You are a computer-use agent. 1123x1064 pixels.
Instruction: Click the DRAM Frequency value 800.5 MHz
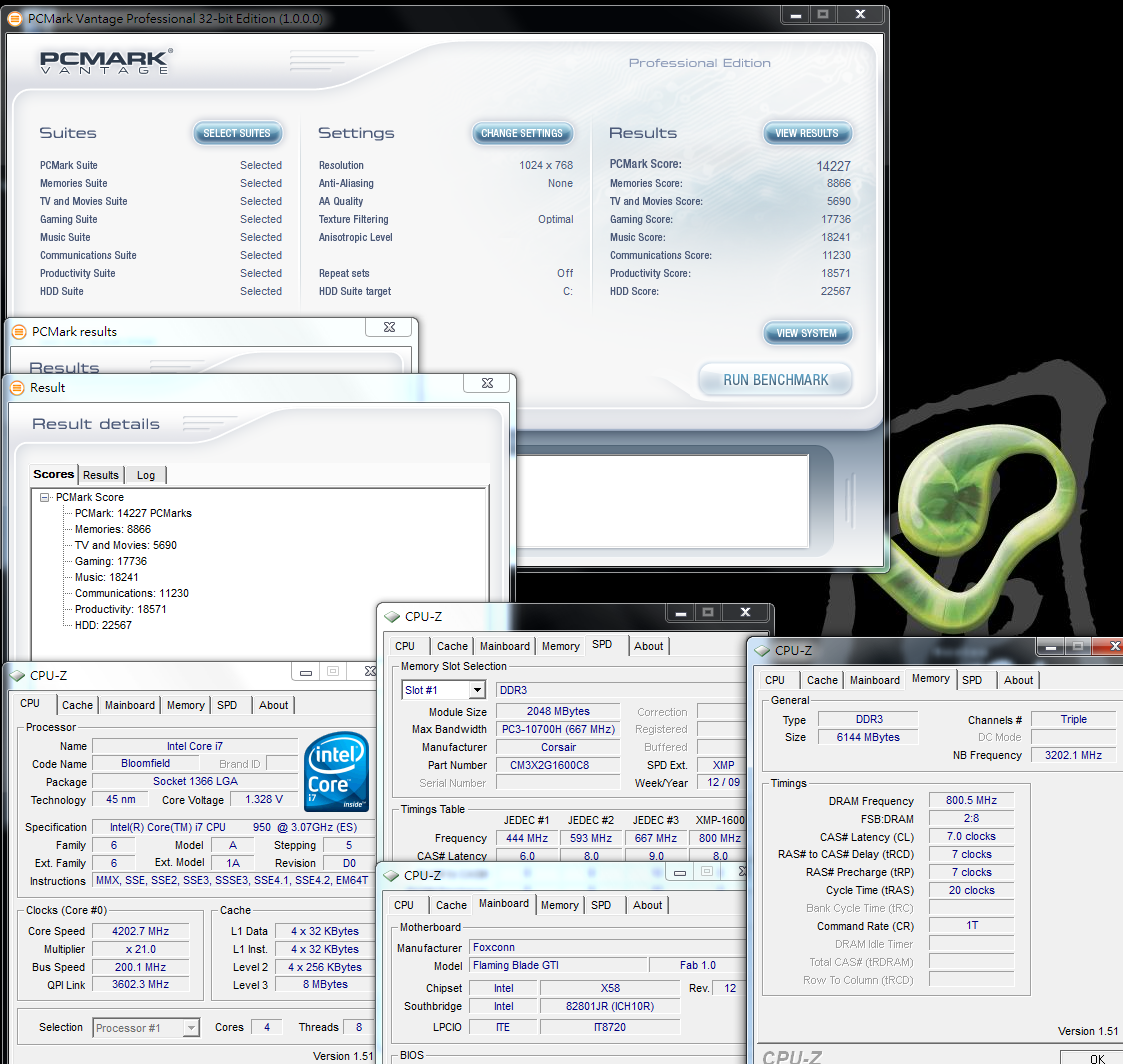(x=971, y=801)
